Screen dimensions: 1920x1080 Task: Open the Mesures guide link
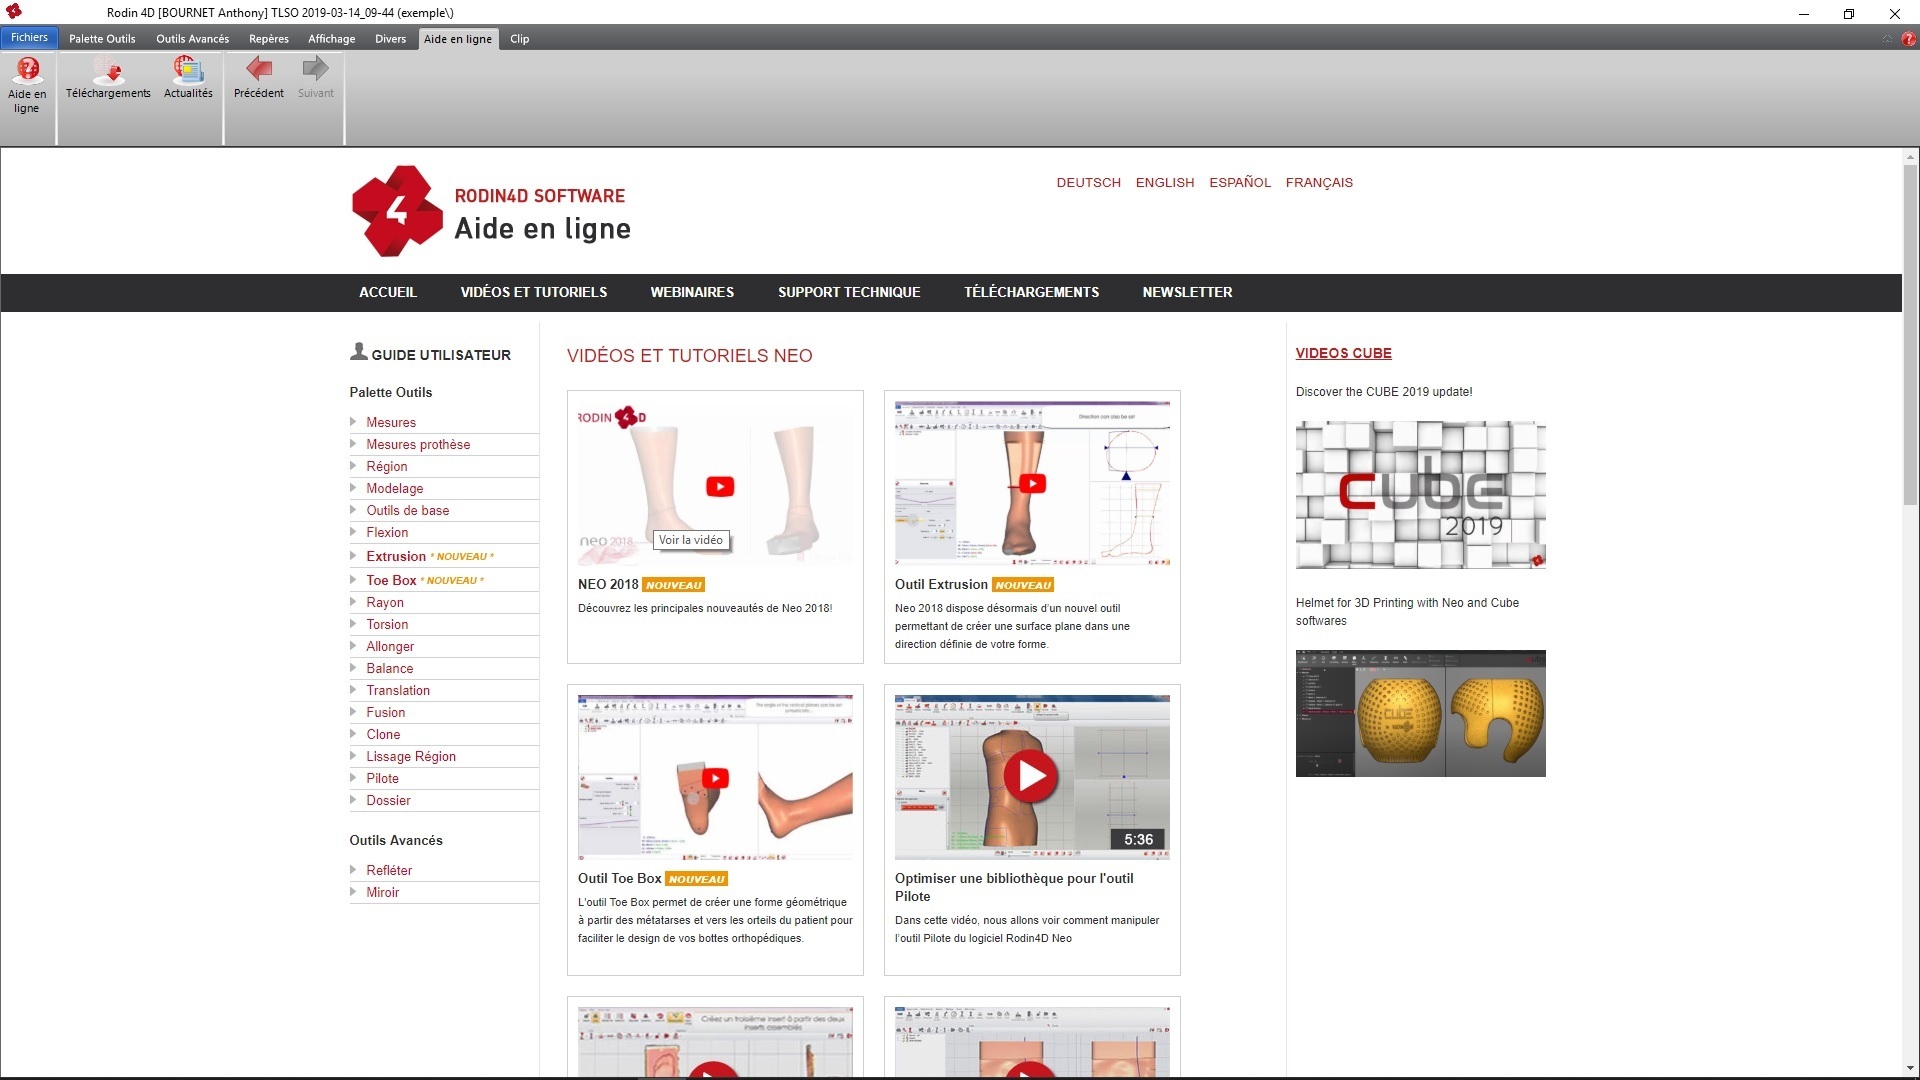coord(391,422)
